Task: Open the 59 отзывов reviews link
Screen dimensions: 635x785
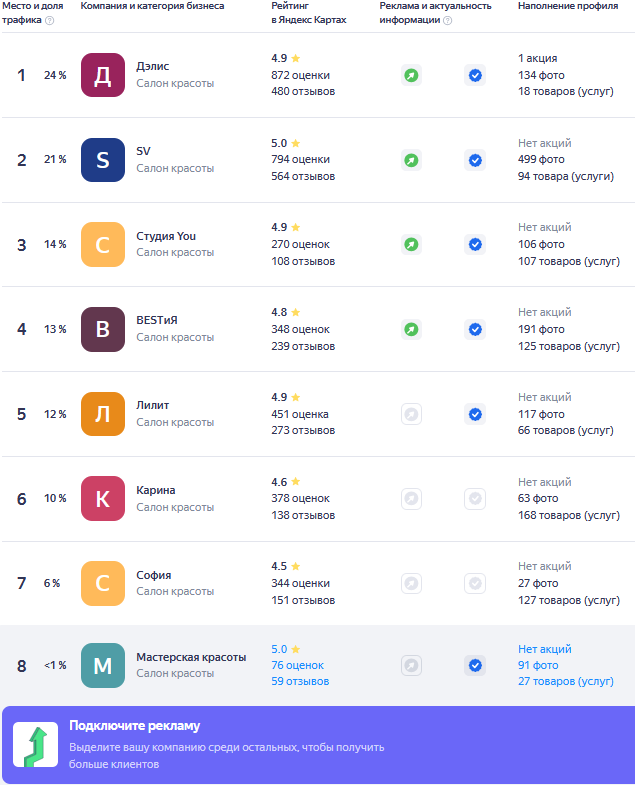Action: click(300, 681)
